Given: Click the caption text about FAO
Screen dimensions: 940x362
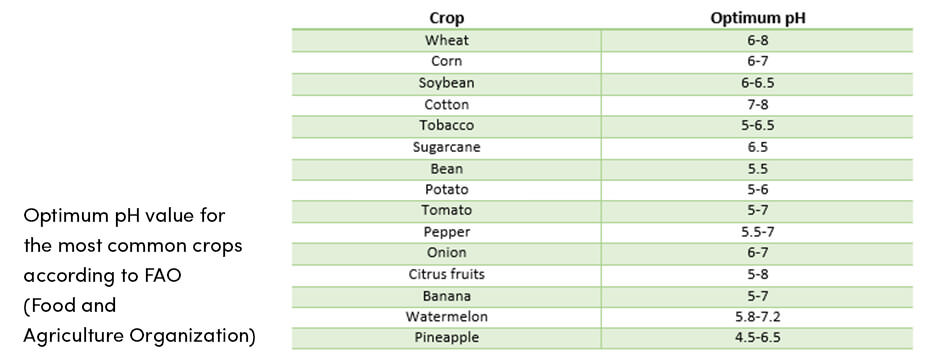Looking at the screenshot, I should [x=139, y=276].
